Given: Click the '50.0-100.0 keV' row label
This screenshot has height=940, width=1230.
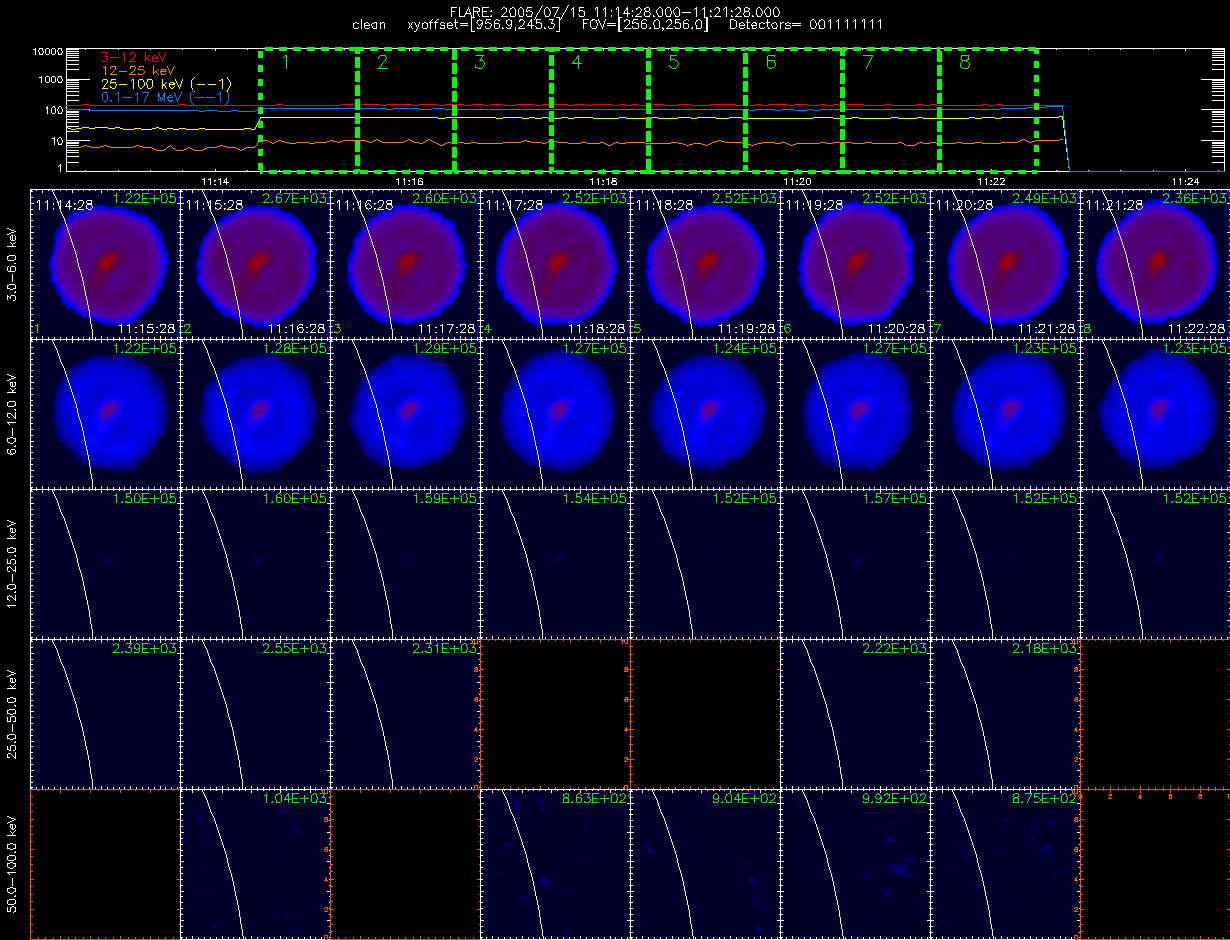Looking at the screenshot, I should click(13, 863).
